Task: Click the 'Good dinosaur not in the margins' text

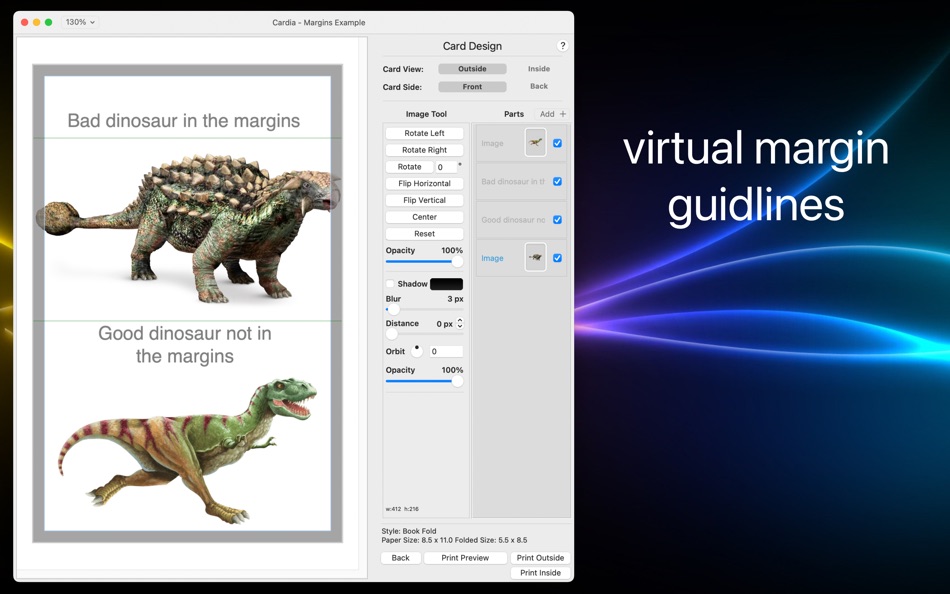Action: (185, 344)
